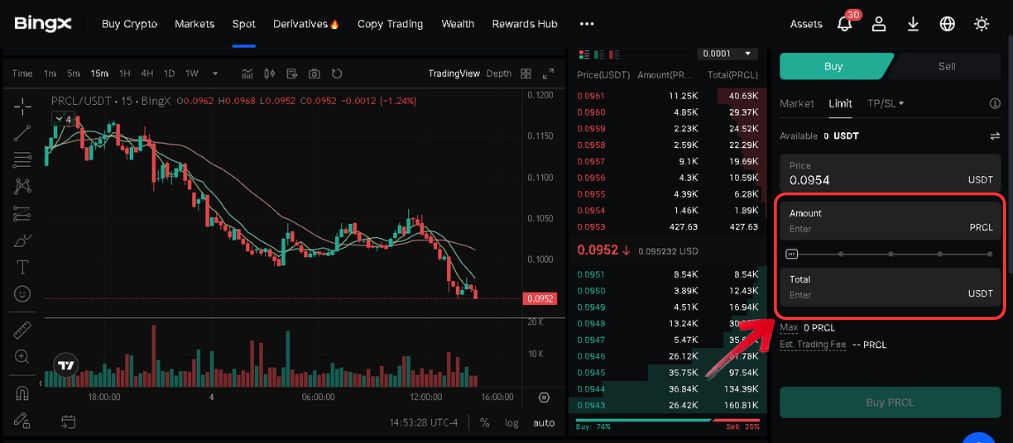Show sell orders only view
This screenshot has width=1013, height=443.
pos(615,54)
